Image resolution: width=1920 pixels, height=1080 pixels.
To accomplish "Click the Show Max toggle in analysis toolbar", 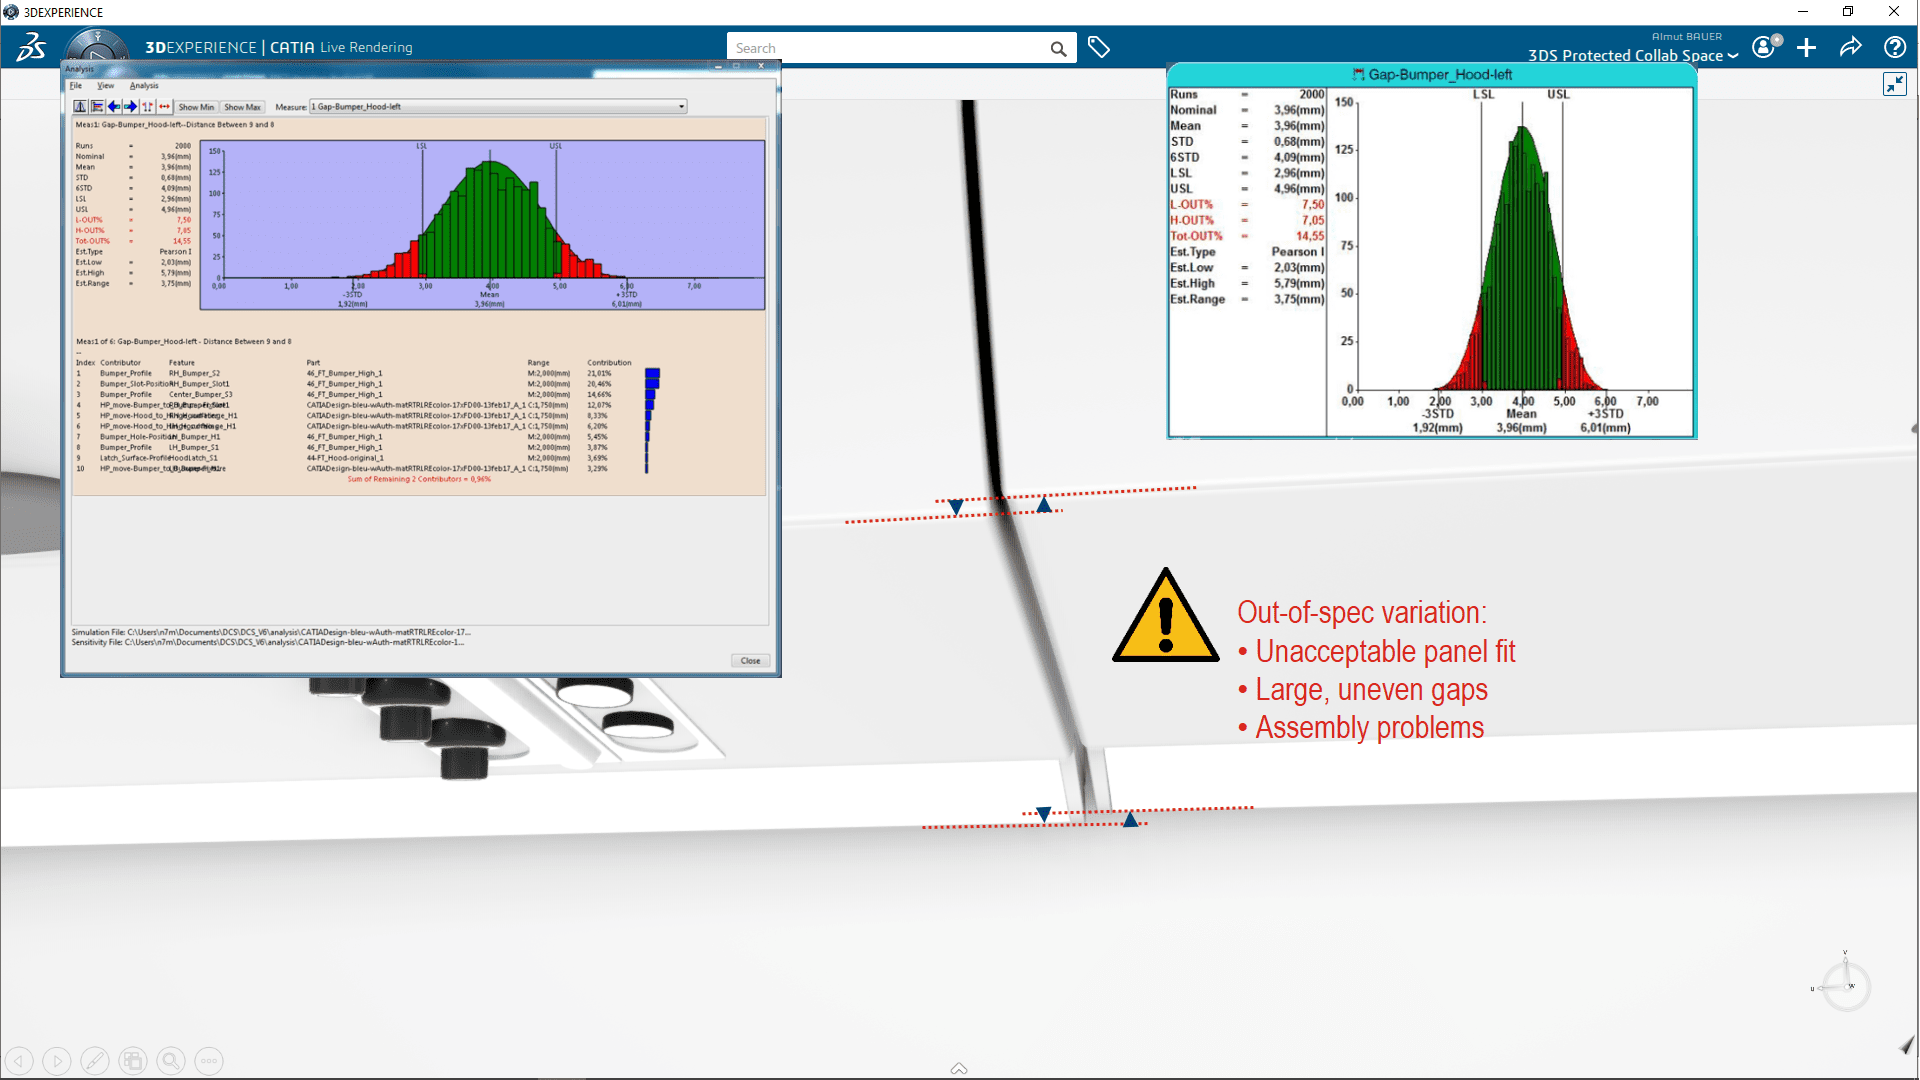I will [243, 107].
